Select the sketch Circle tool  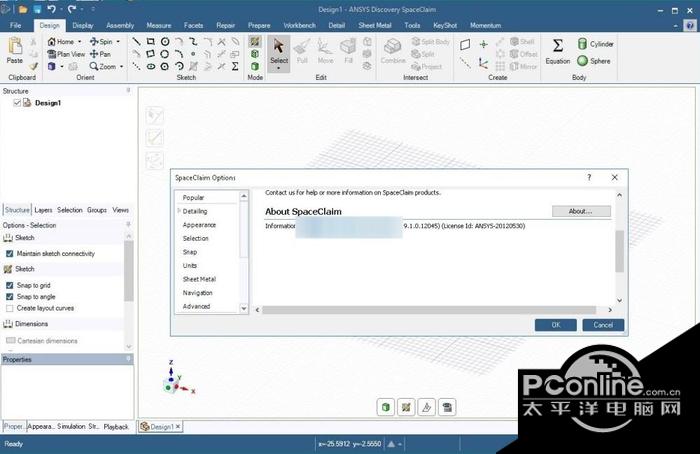(x=165, y=42)
